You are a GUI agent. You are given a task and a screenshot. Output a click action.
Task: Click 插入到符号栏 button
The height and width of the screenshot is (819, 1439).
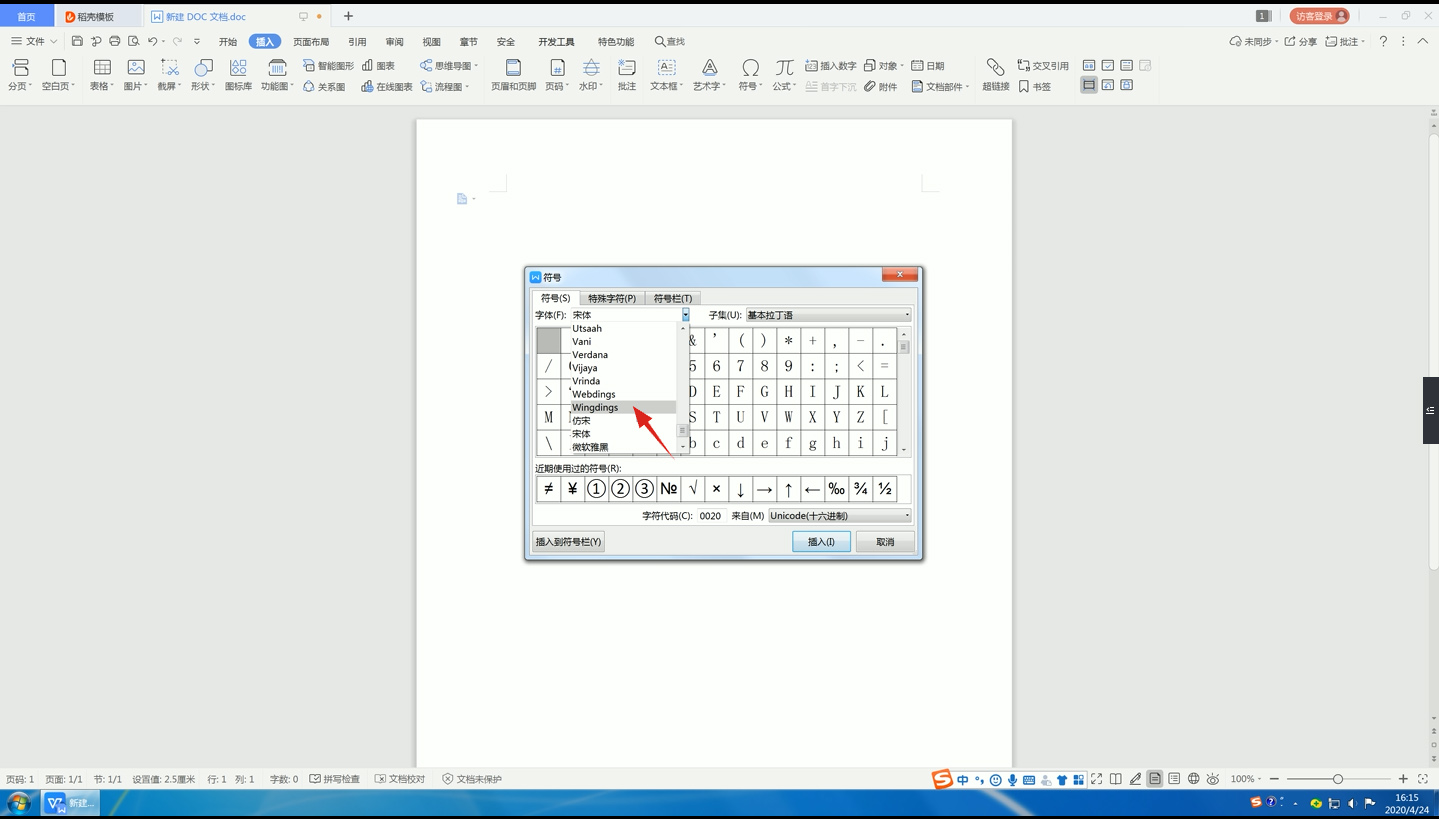[568, 542]
